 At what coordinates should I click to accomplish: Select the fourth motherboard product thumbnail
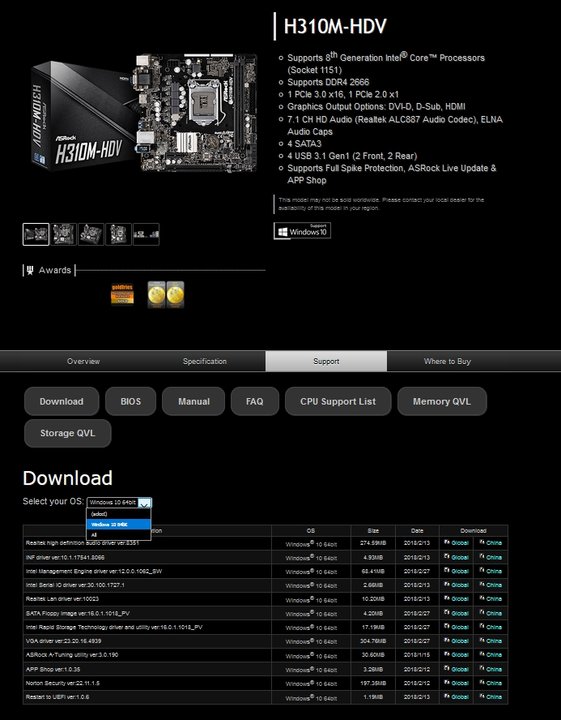118,234
